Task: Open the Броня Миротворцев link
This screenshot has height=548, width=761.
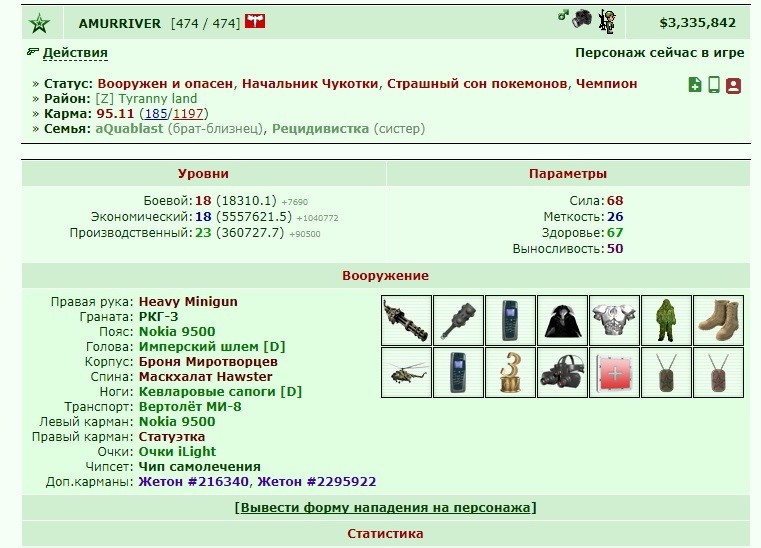Action: click(208, 362)
